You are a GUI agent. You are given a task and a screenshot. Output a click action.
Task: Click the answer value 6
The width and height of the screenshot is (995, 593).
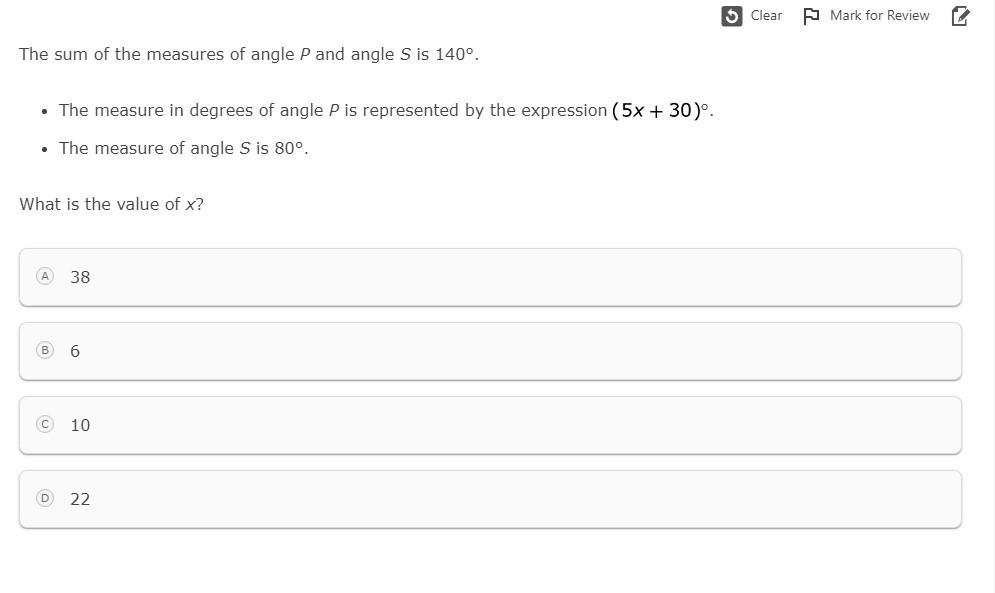point(75,351)
